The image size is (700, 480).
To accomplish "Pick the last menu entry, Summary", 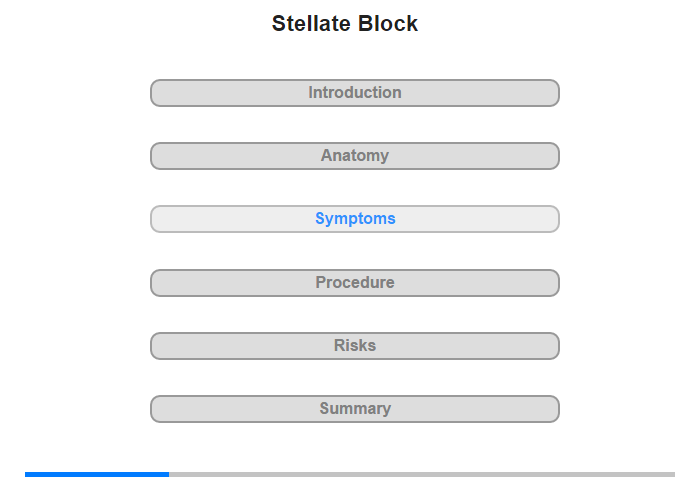I will point(355,409).
